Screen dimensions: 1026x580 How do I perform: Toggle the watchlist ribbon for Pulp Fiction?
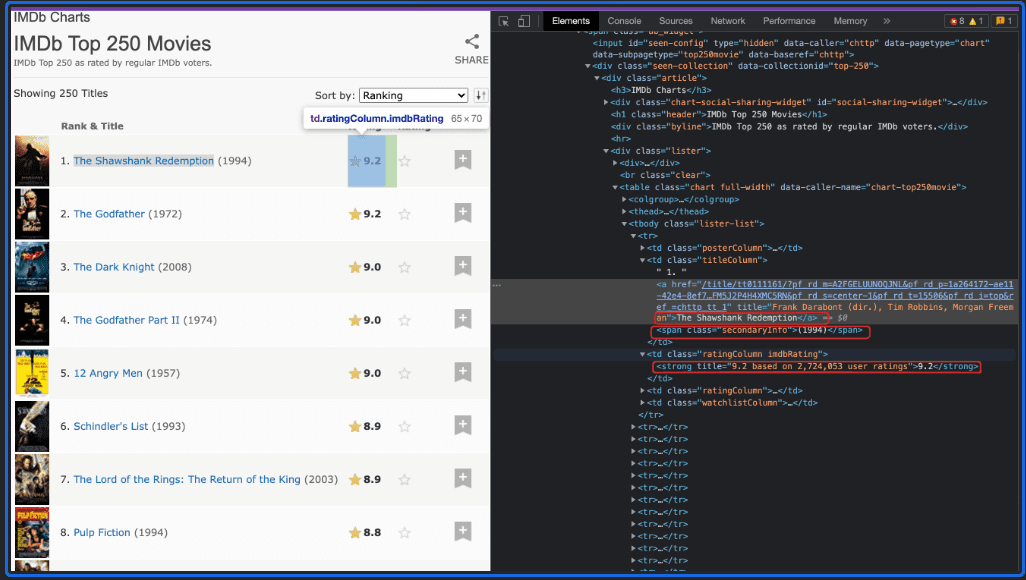coord(462,531)
